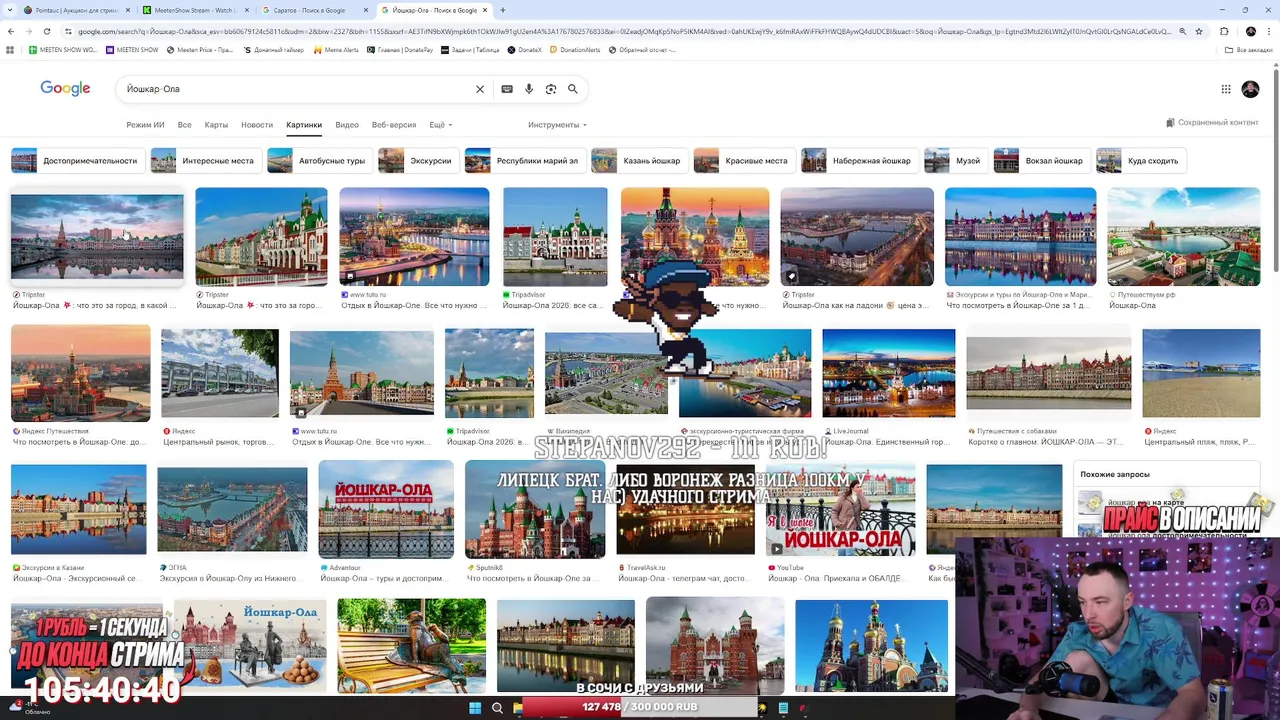This screenshot has height=720, width=1280.
Task: Filter by Куда сходить chip
Action: click(1140, 160)
